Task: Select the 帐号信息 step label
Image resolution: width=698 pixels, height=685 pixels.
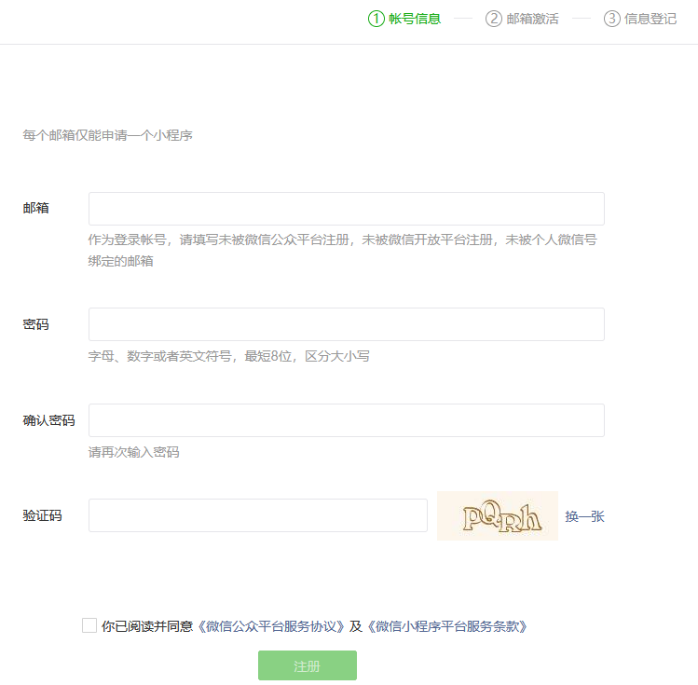Action: pos(415,19)
